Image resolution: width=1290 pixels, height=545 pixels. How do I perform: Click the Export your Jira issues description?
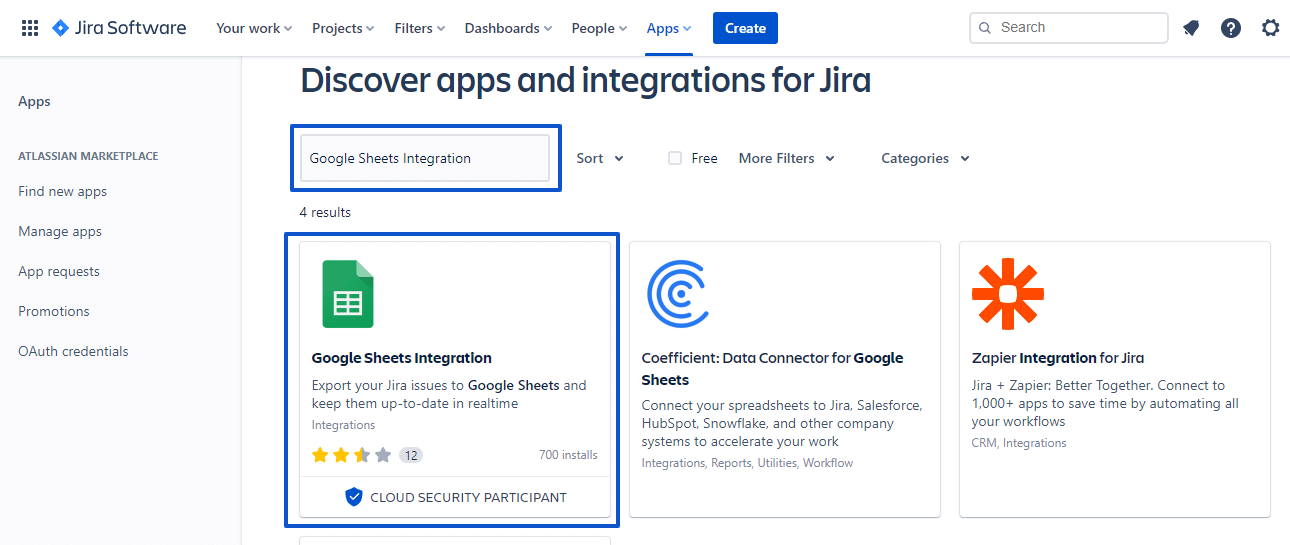point(449,394)
